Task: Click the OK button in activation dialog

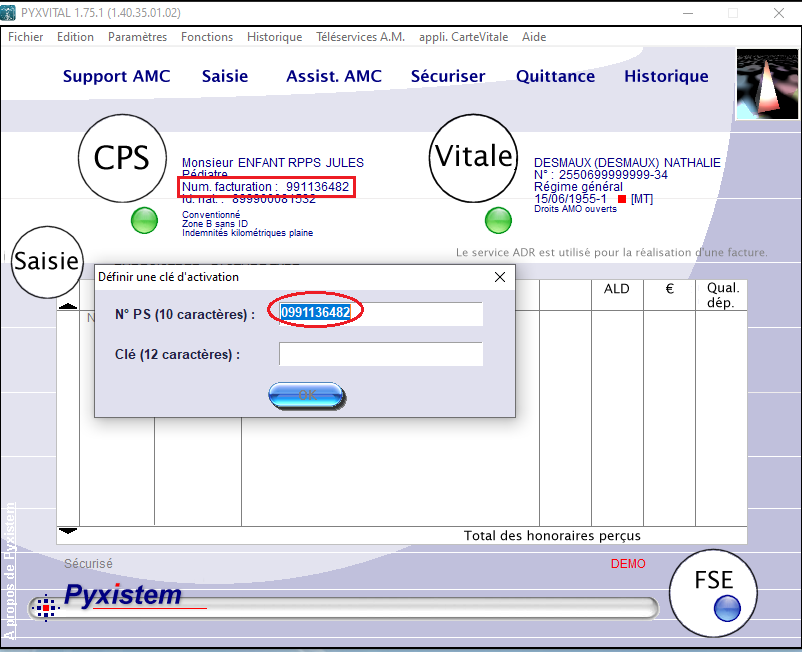Action: (x=307, y=395)
